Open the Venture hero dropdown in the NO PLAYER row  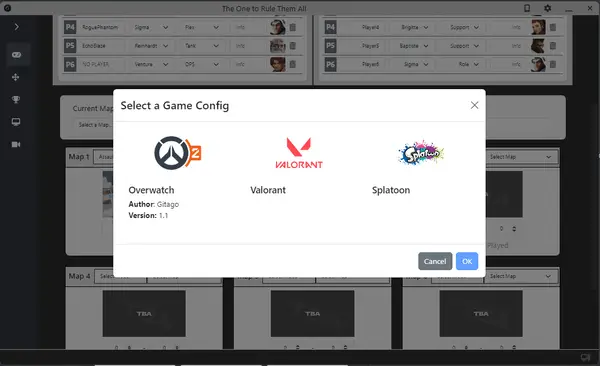(x=151, y=64)
